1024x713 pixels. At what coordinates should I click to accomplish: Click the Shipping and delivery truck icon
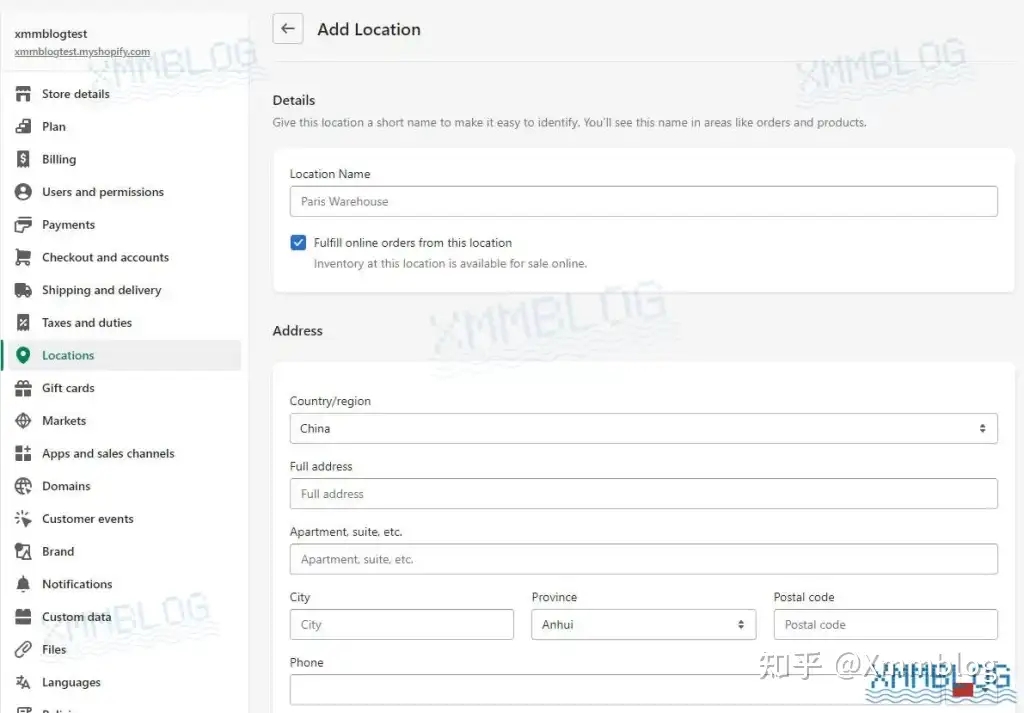tap(24, 290)
